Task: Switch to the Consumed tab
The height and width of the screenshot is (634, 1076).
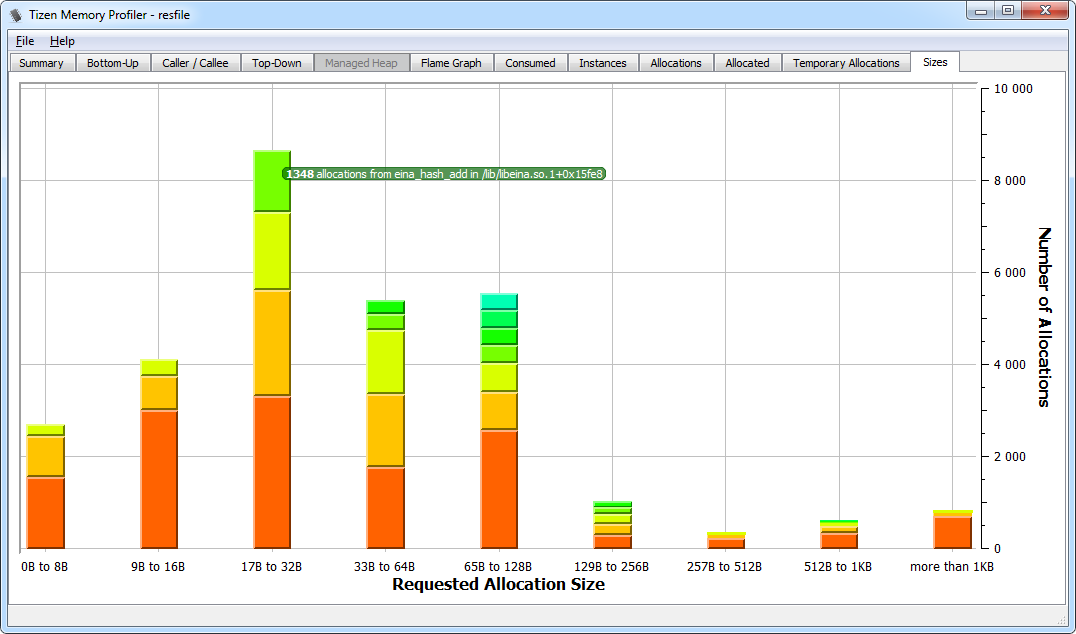Action: click(x=530, y=62)
